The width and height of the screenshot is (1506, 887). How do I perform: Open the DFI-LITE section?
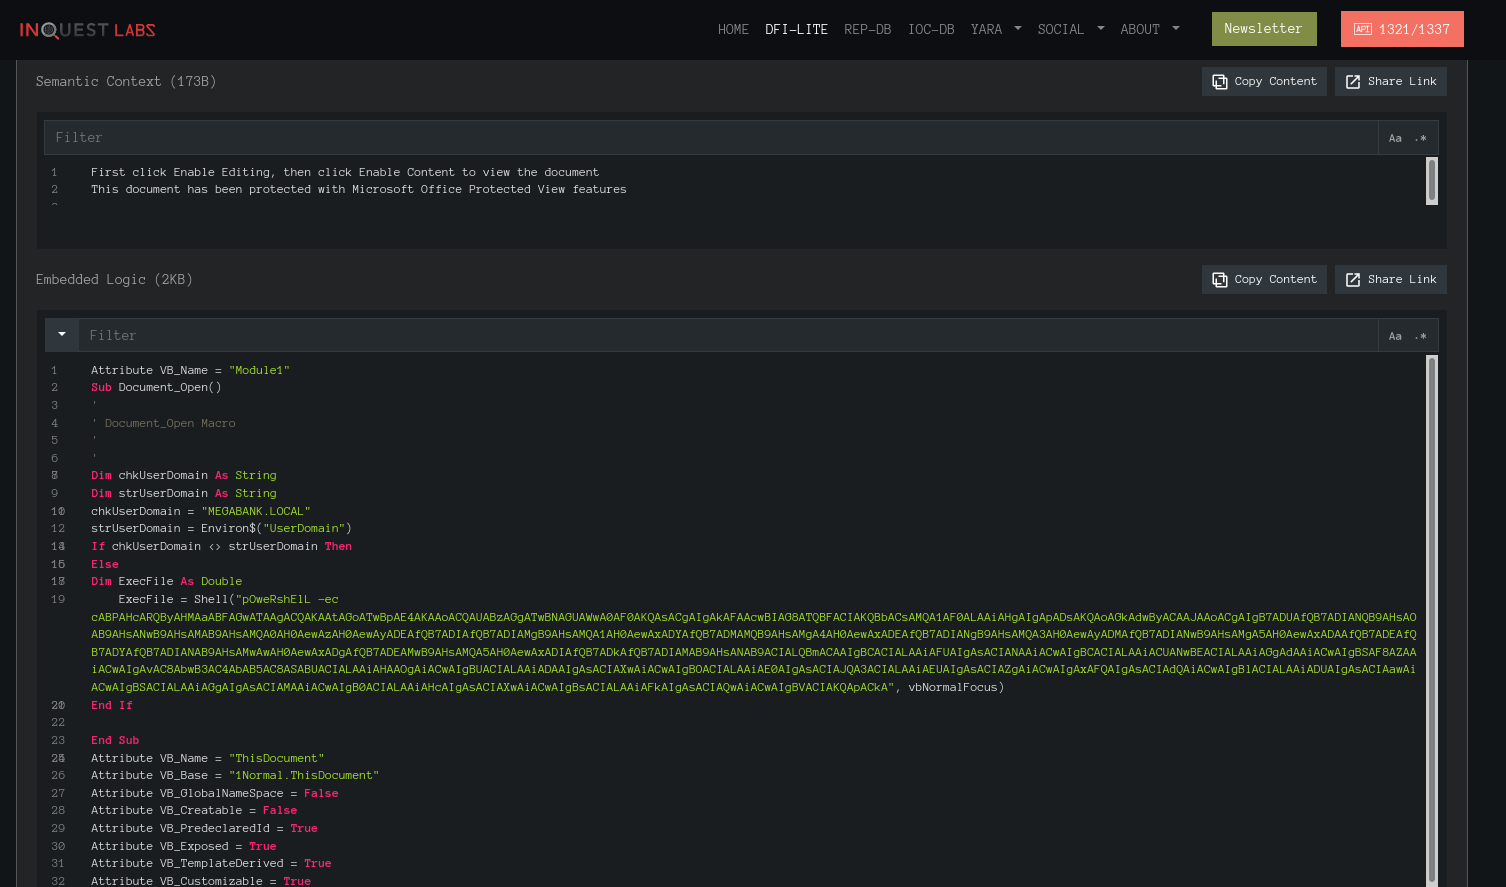coord(796,29)
